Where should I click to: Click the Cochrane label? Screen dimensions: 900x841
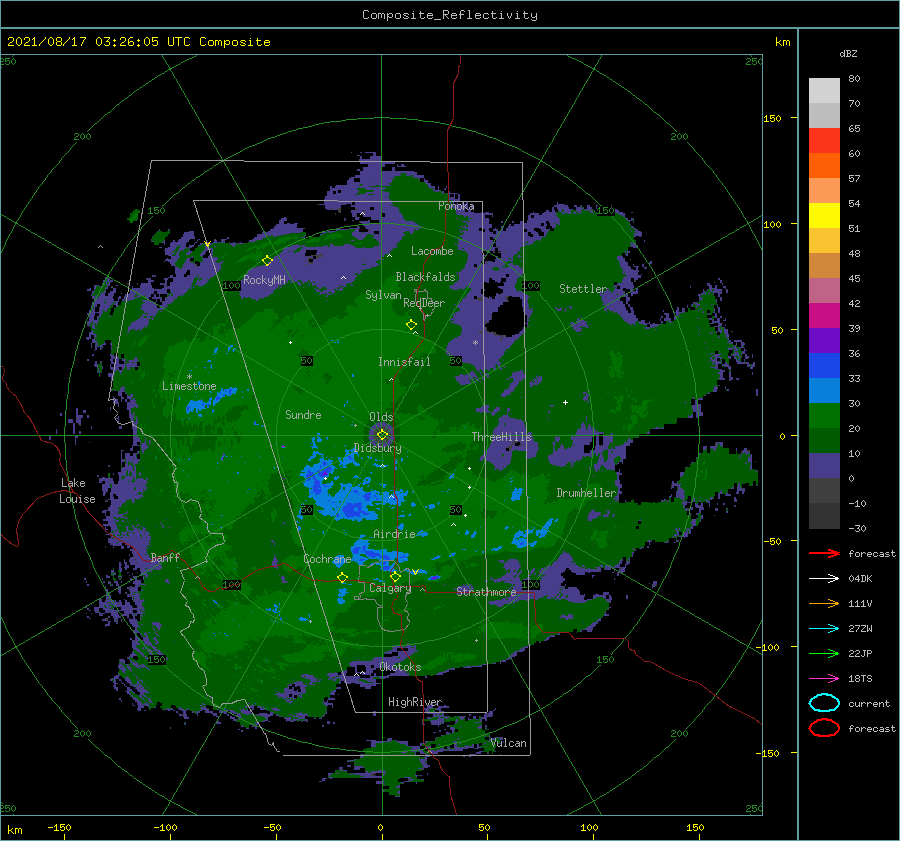[x=327, y=559]
